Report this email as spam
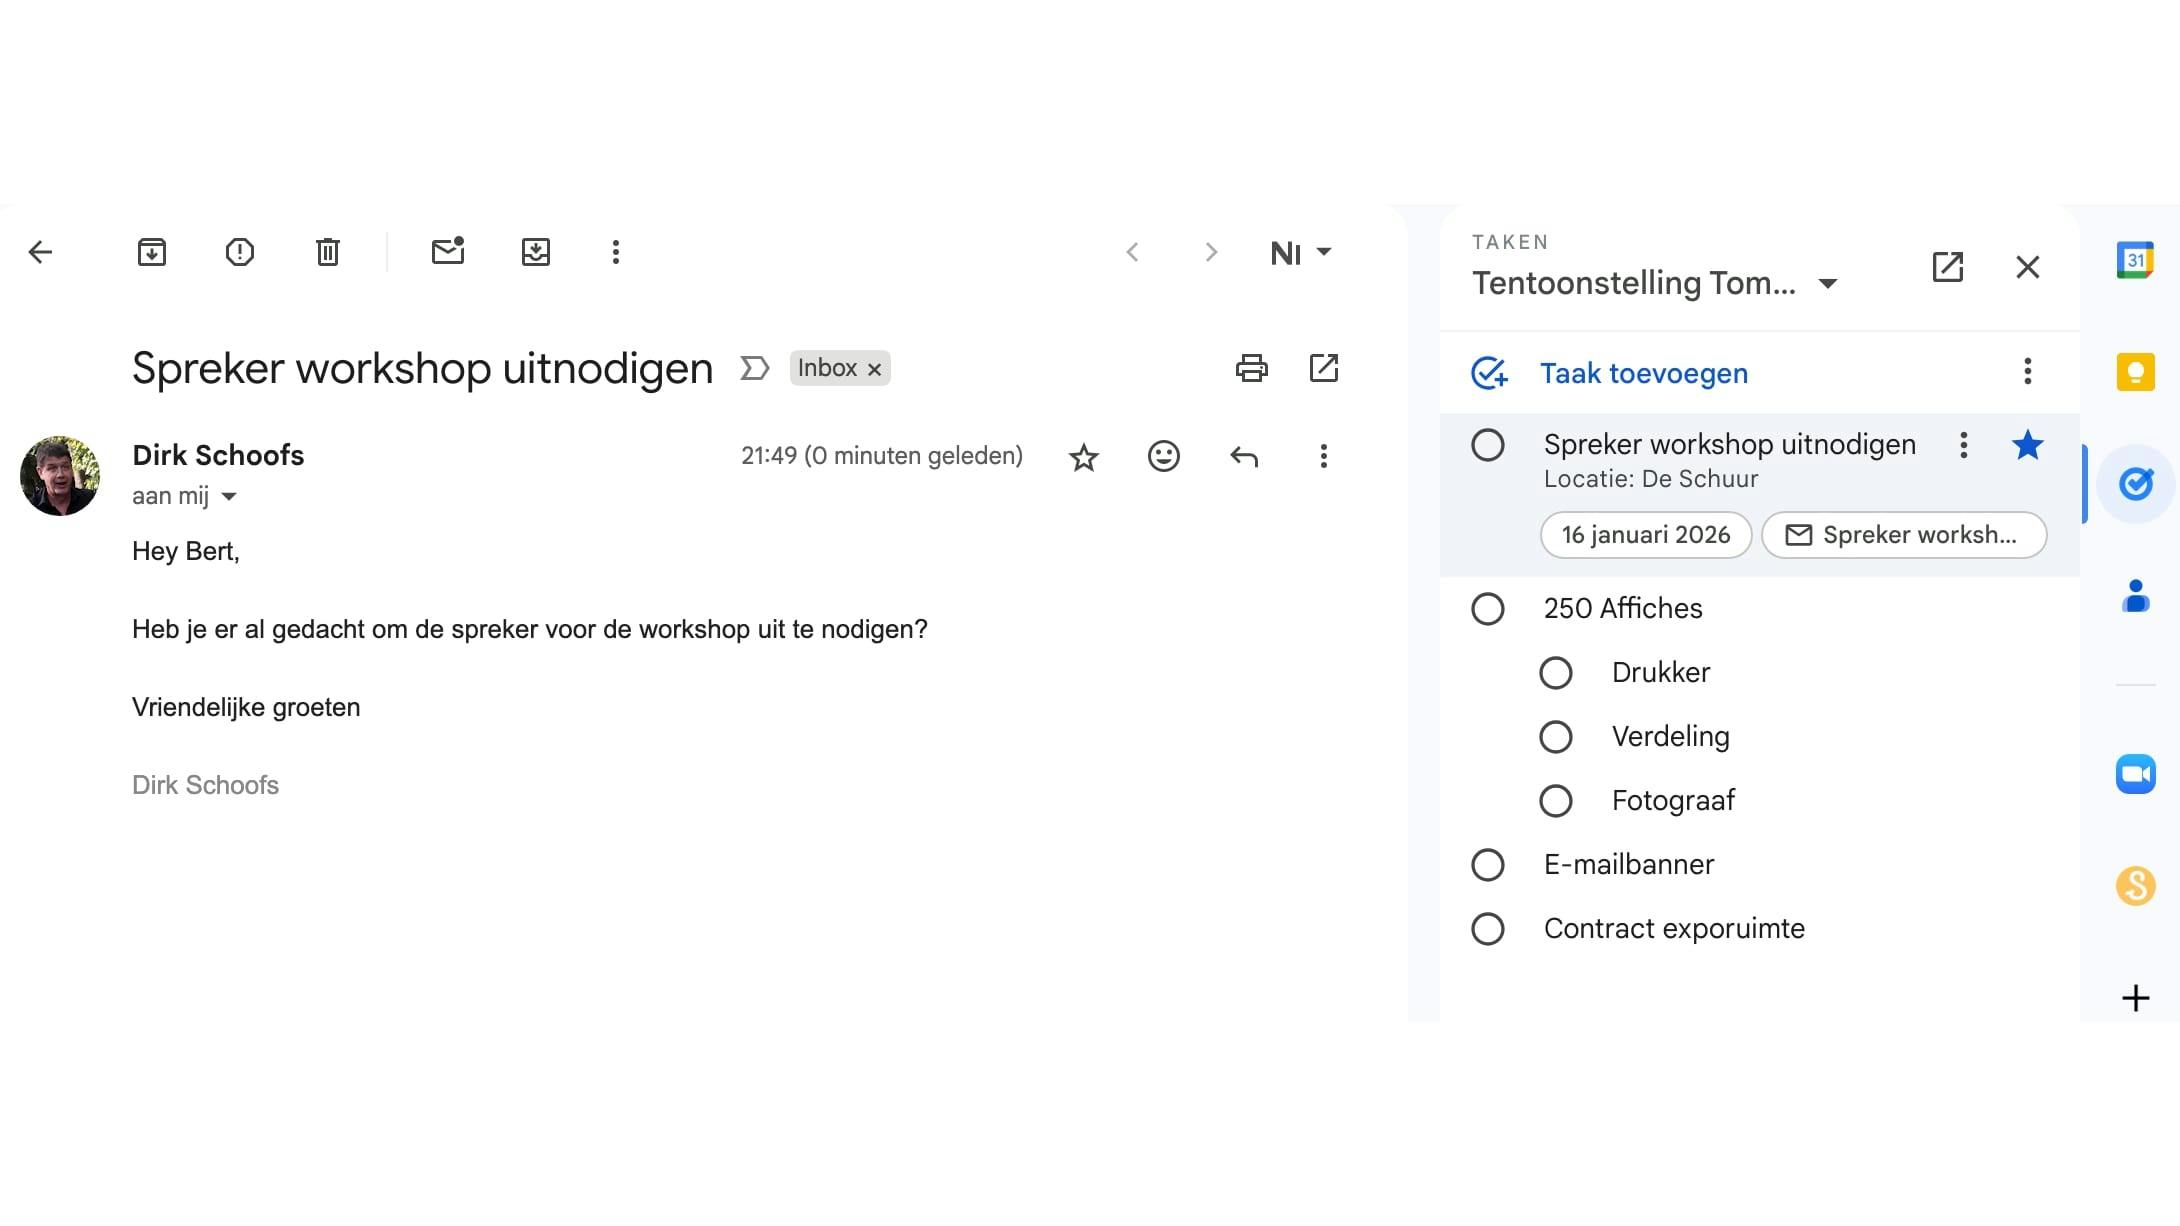Screen dimensions: 2180x1226 (240, 252)
